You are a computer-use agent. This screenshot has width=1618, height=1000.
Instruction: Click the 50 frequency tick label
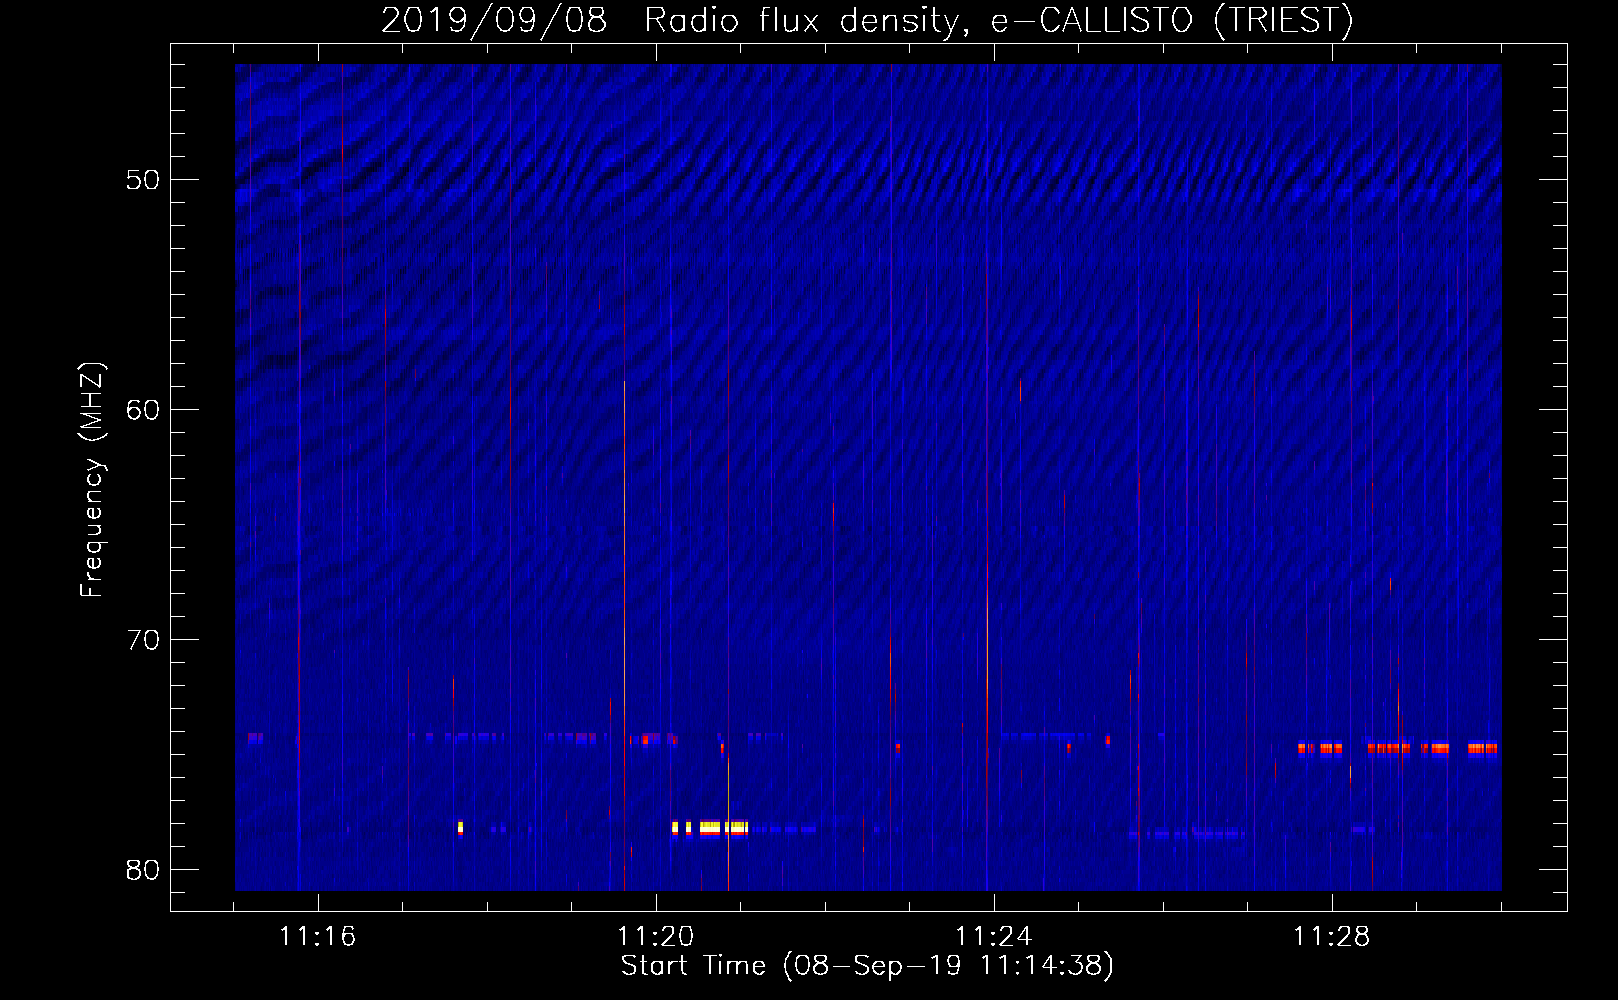point(144,181)
